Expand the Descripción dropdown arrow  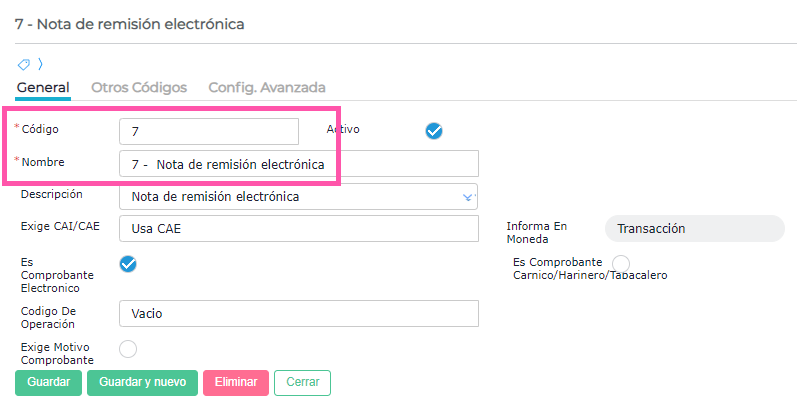467,197
